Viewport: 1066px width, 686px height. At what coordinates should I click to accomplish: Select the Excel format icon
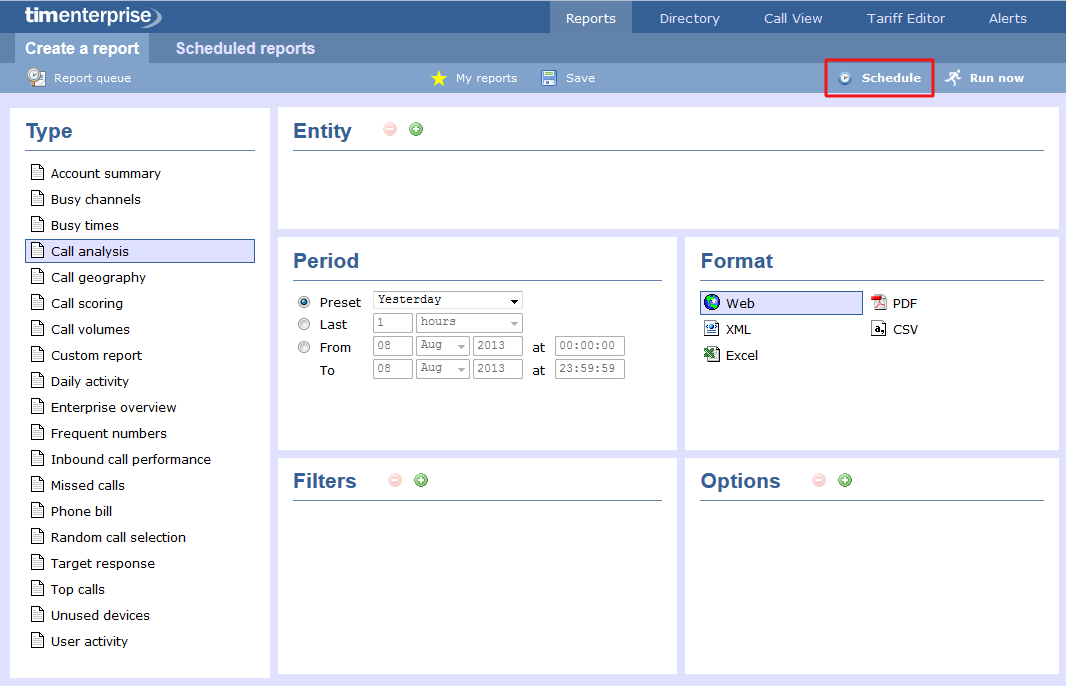[713, 355]
